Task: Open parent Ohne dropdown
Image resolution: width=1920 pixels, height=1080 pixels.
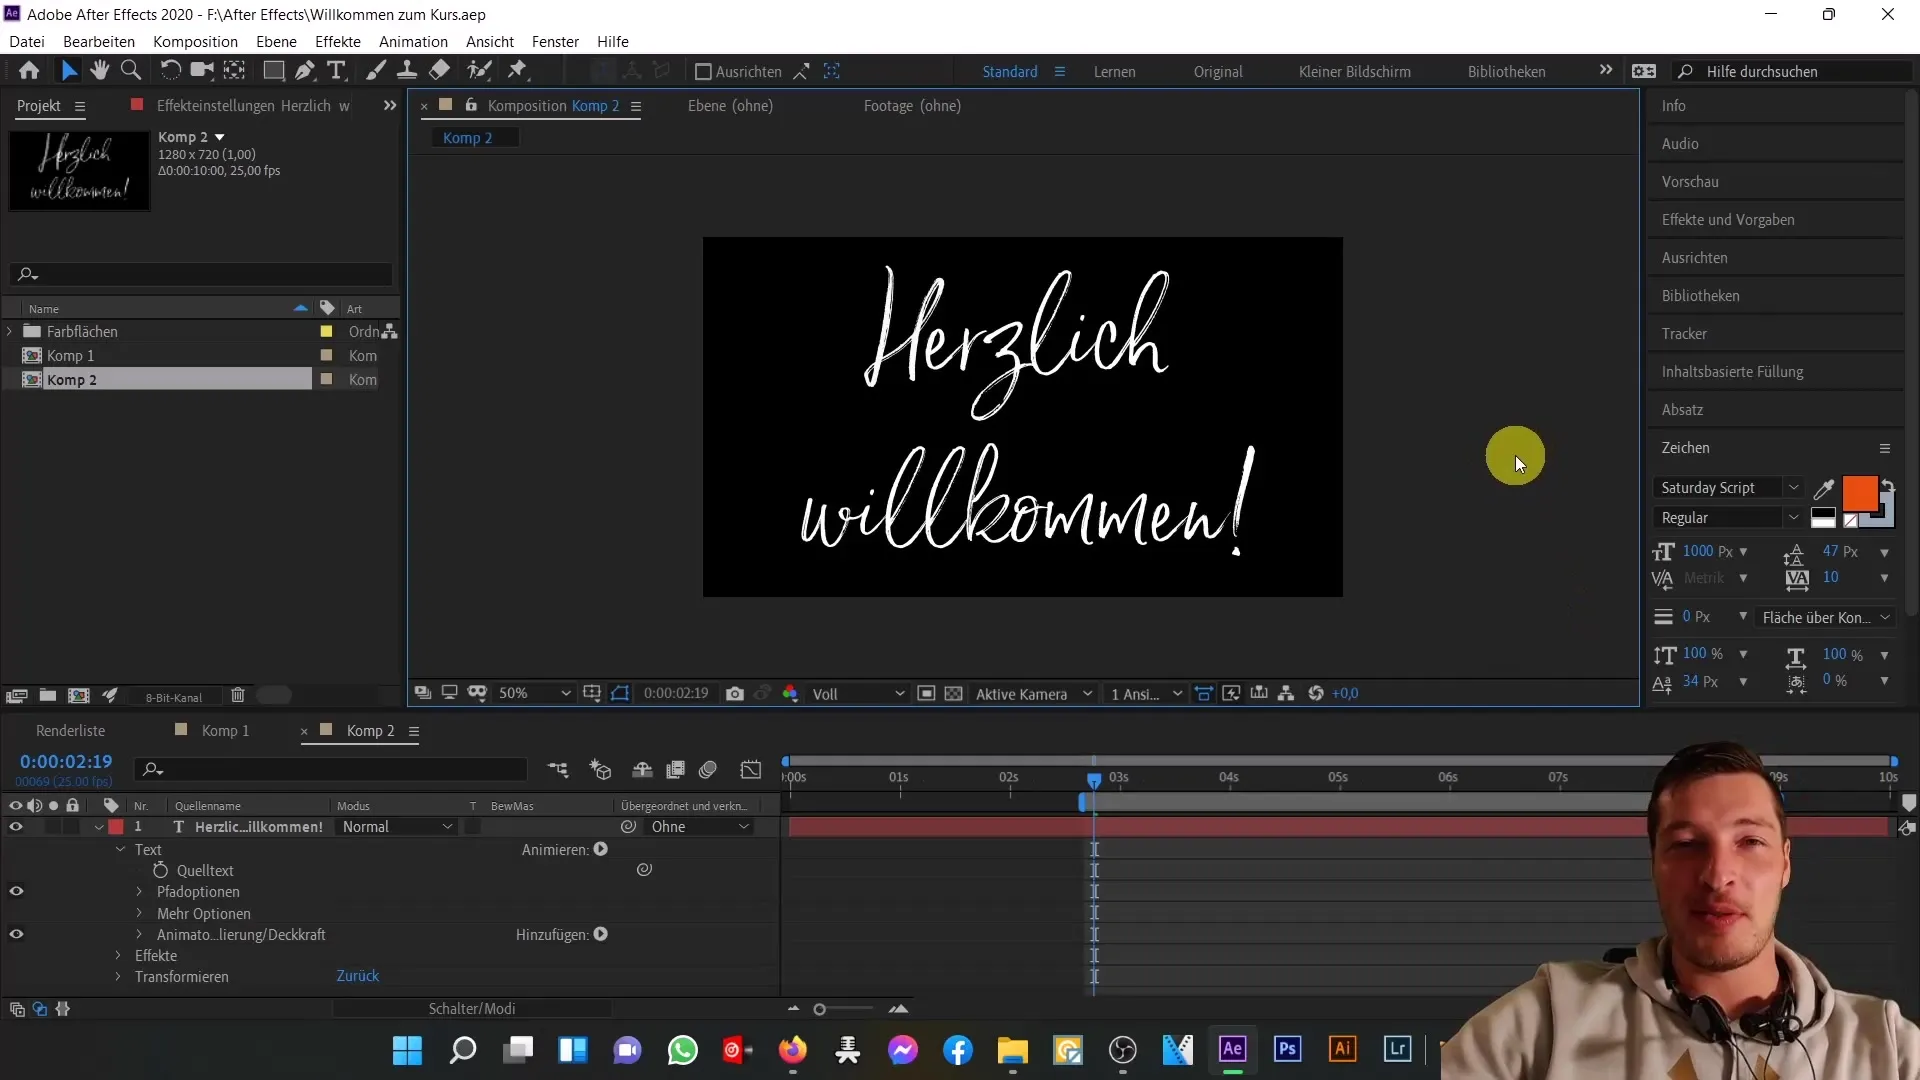Action: (699, 827)
